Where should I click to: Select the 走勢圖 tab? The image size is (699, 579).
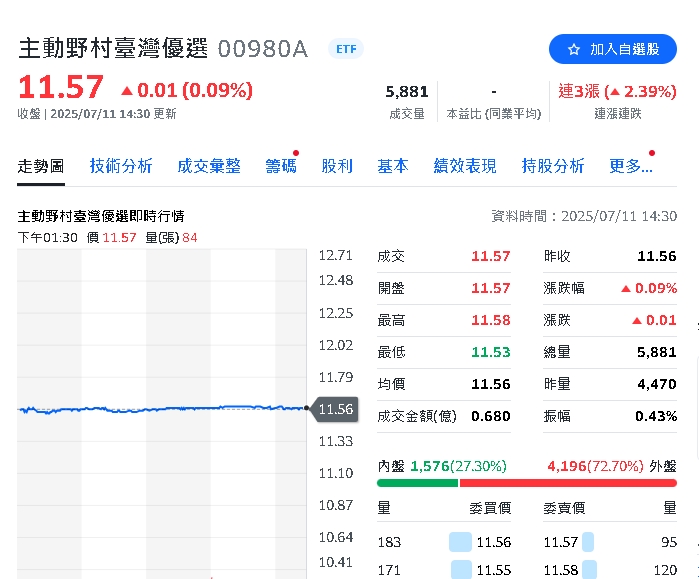coord(41,166)
